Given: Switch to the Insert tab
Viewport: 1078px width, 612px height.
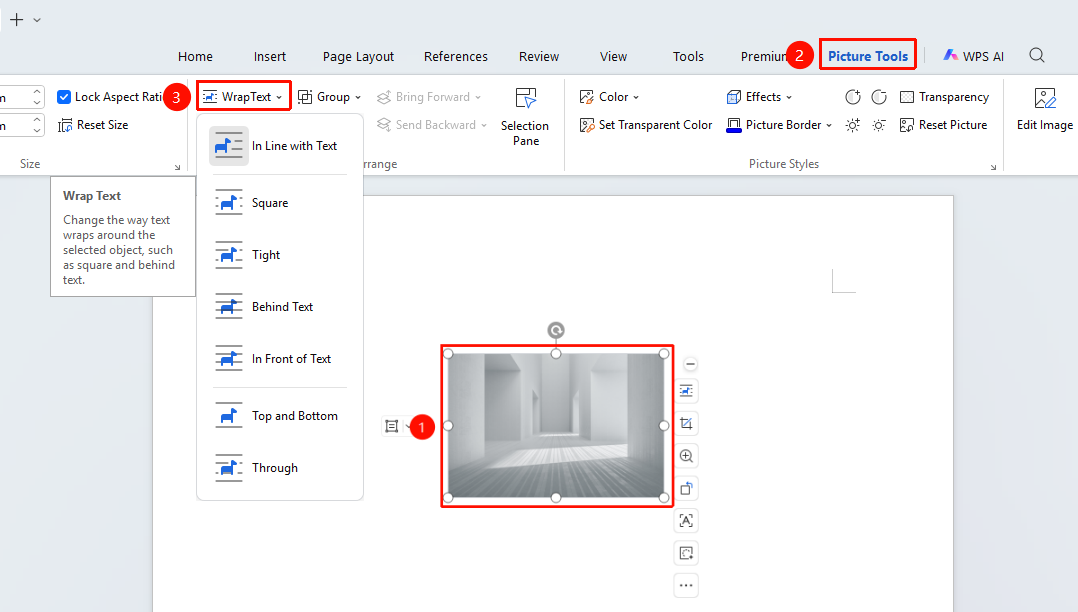Looking at the screenshot, I should point(270,56).
